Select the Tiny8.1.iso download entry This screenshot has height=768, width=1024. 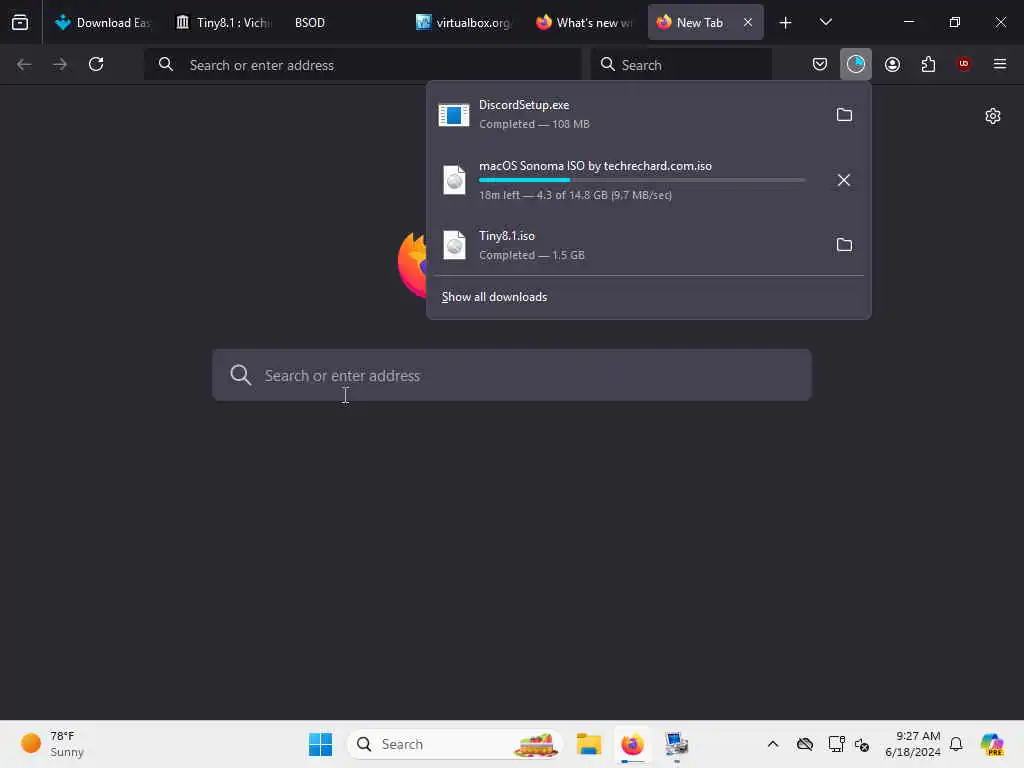[x=627, y=244]
